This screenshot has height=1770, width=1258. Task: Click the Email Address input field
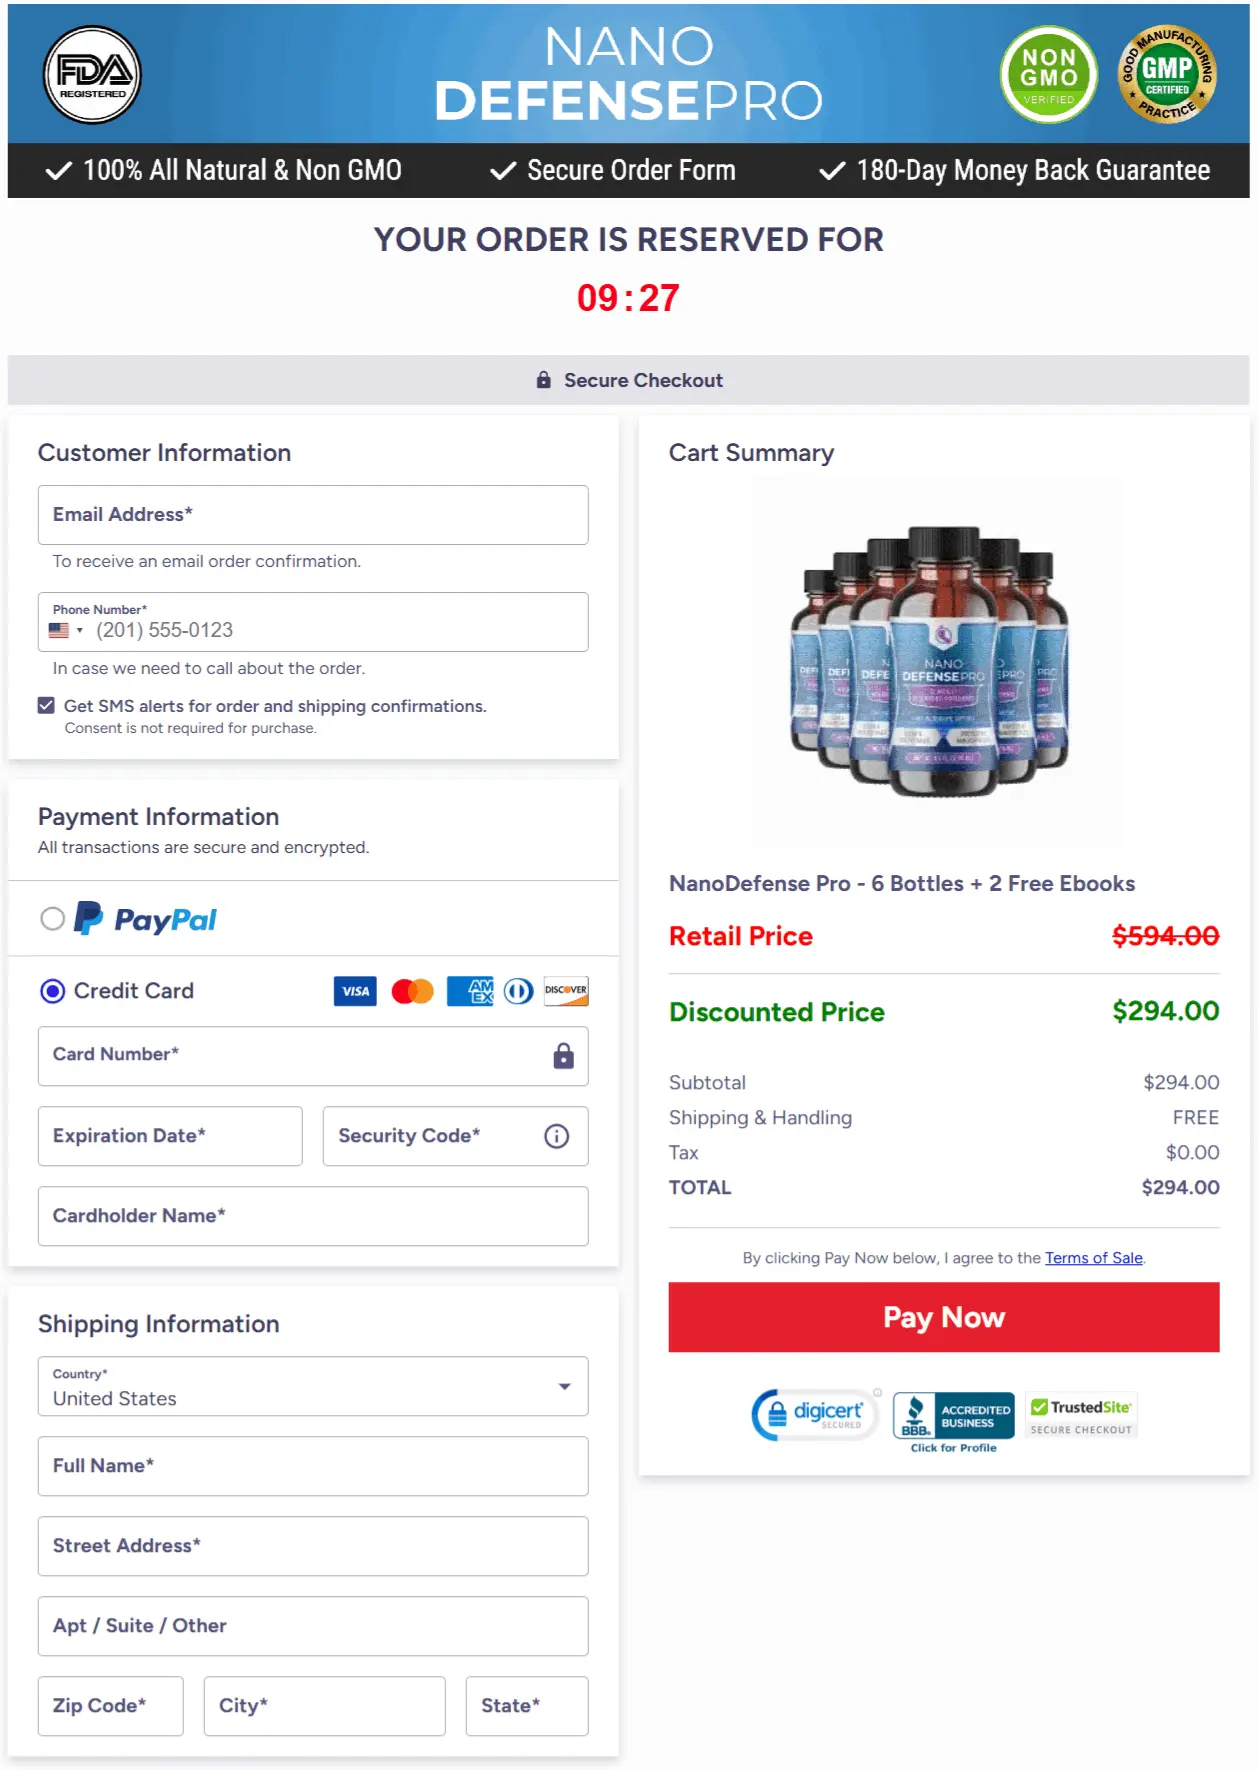click(313, 515)
